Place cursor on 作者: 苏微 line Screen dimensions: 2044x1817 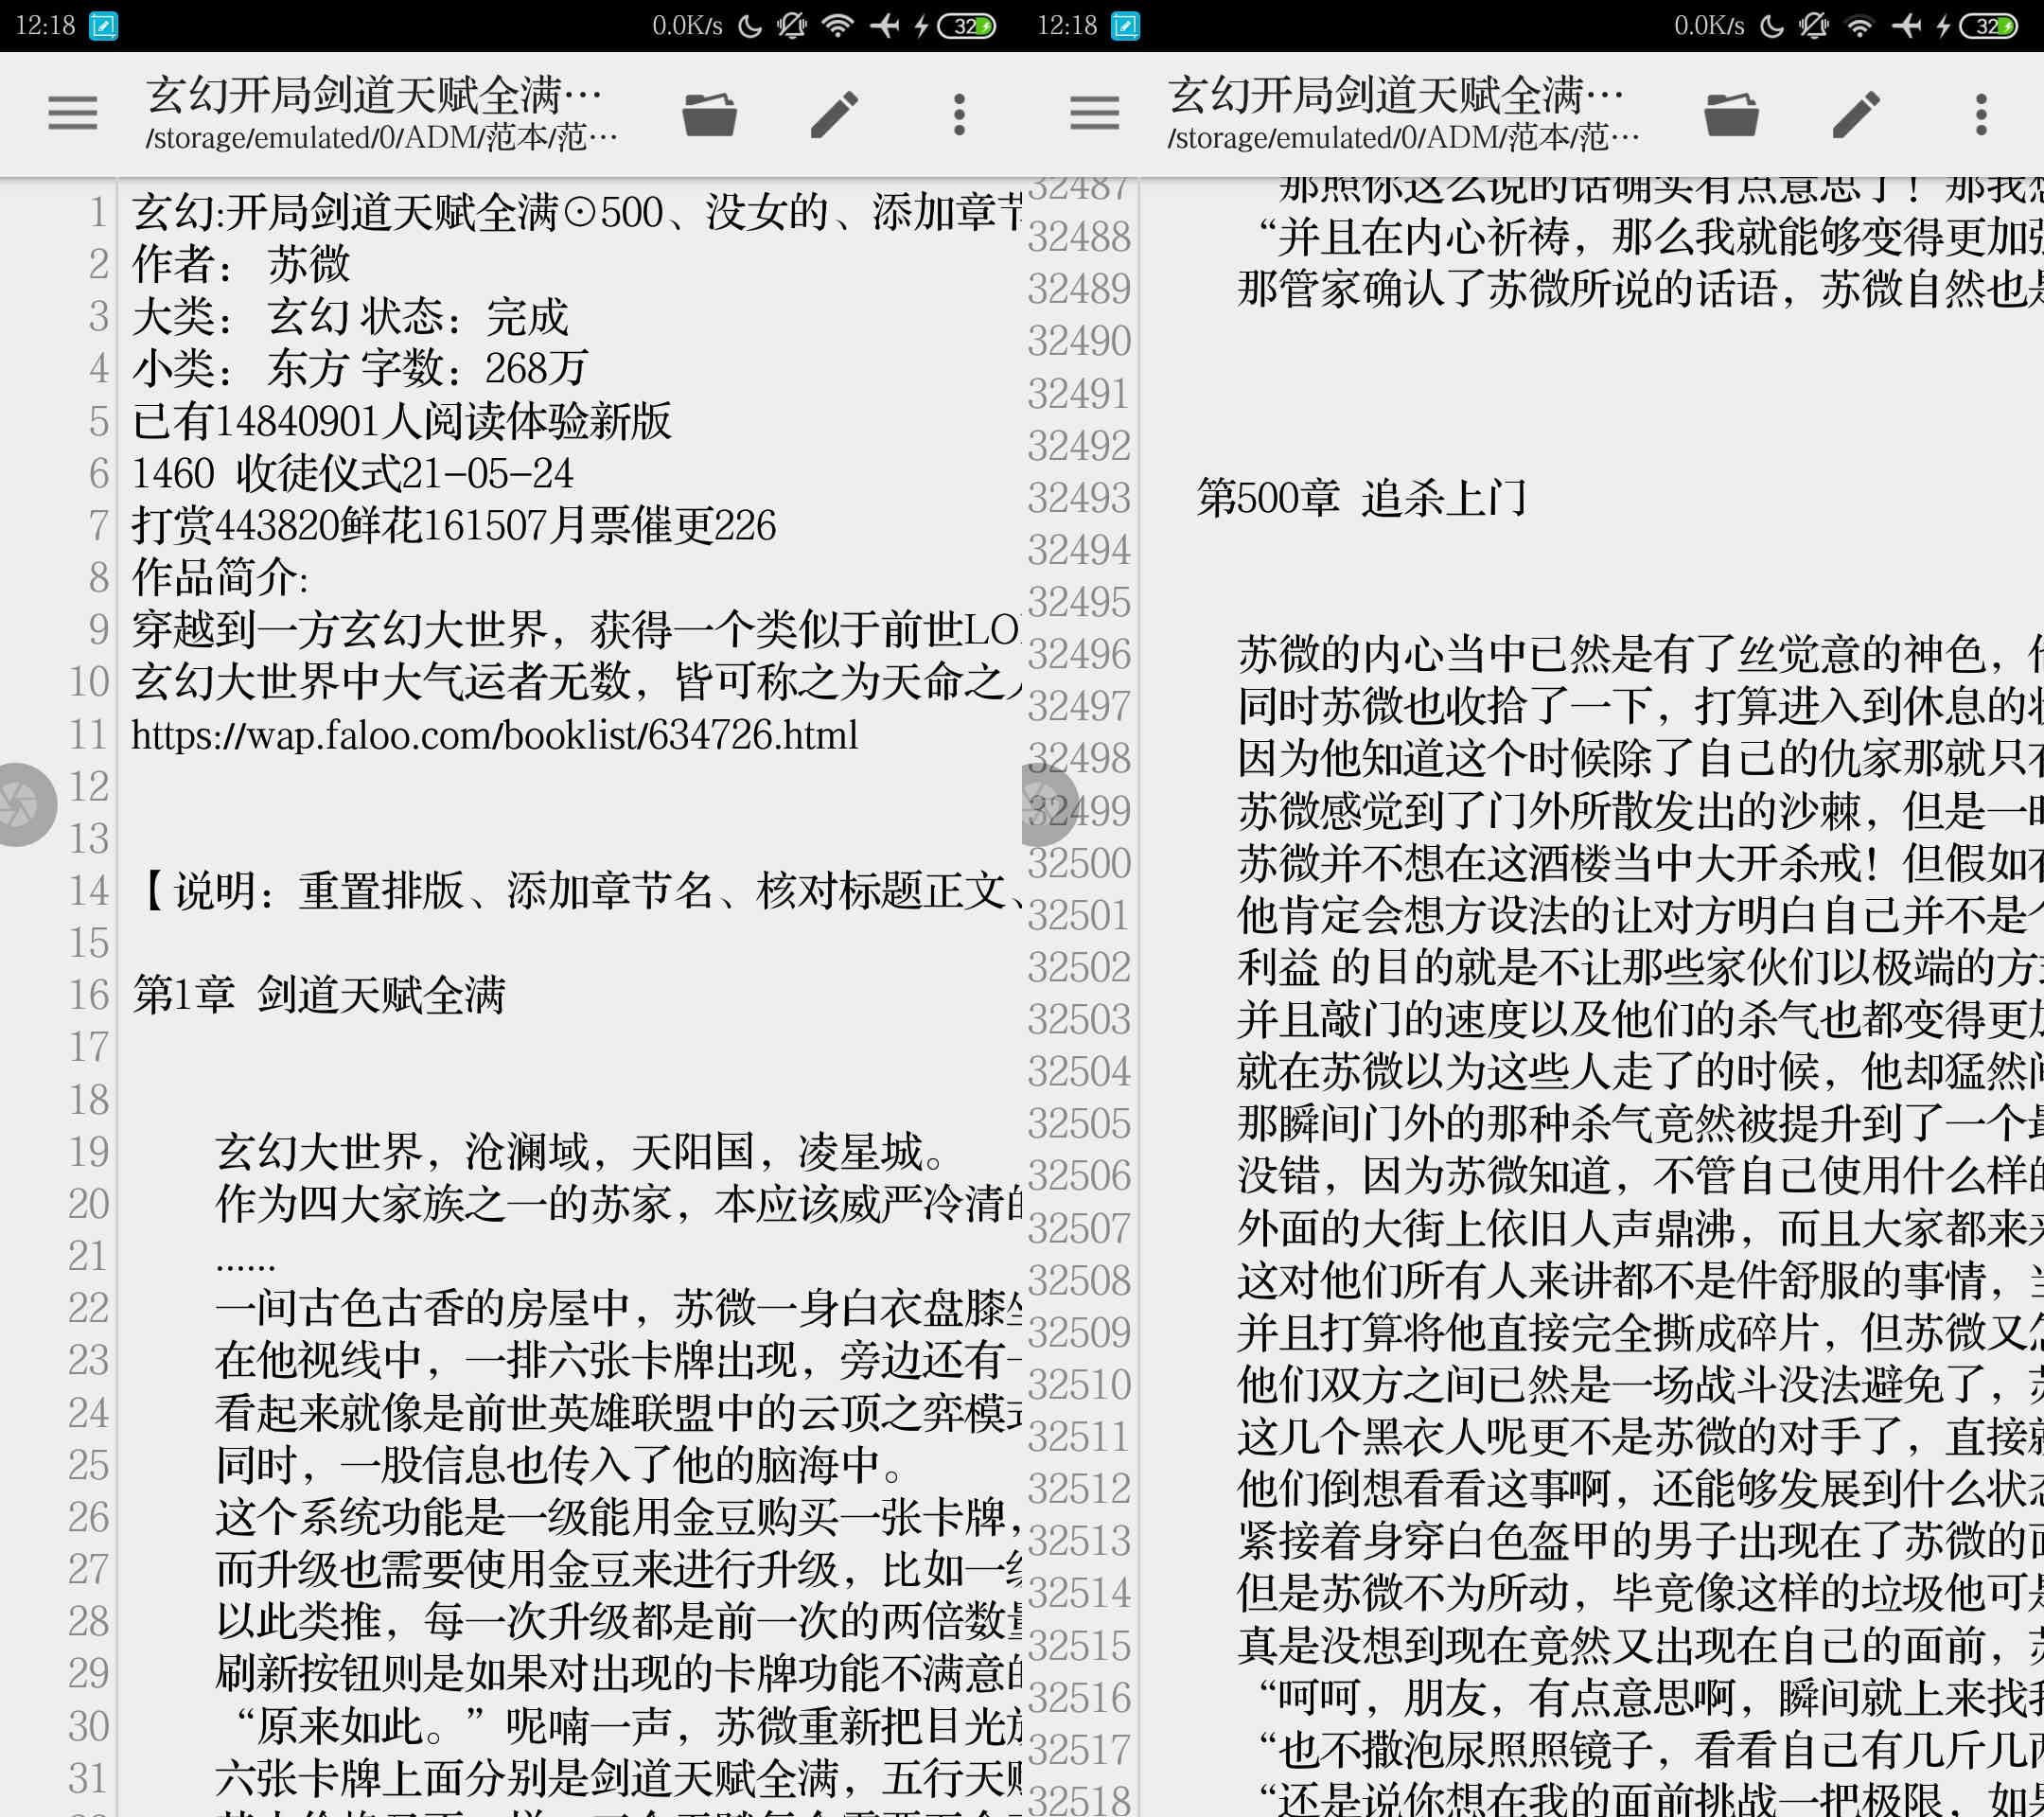[241, 264]
